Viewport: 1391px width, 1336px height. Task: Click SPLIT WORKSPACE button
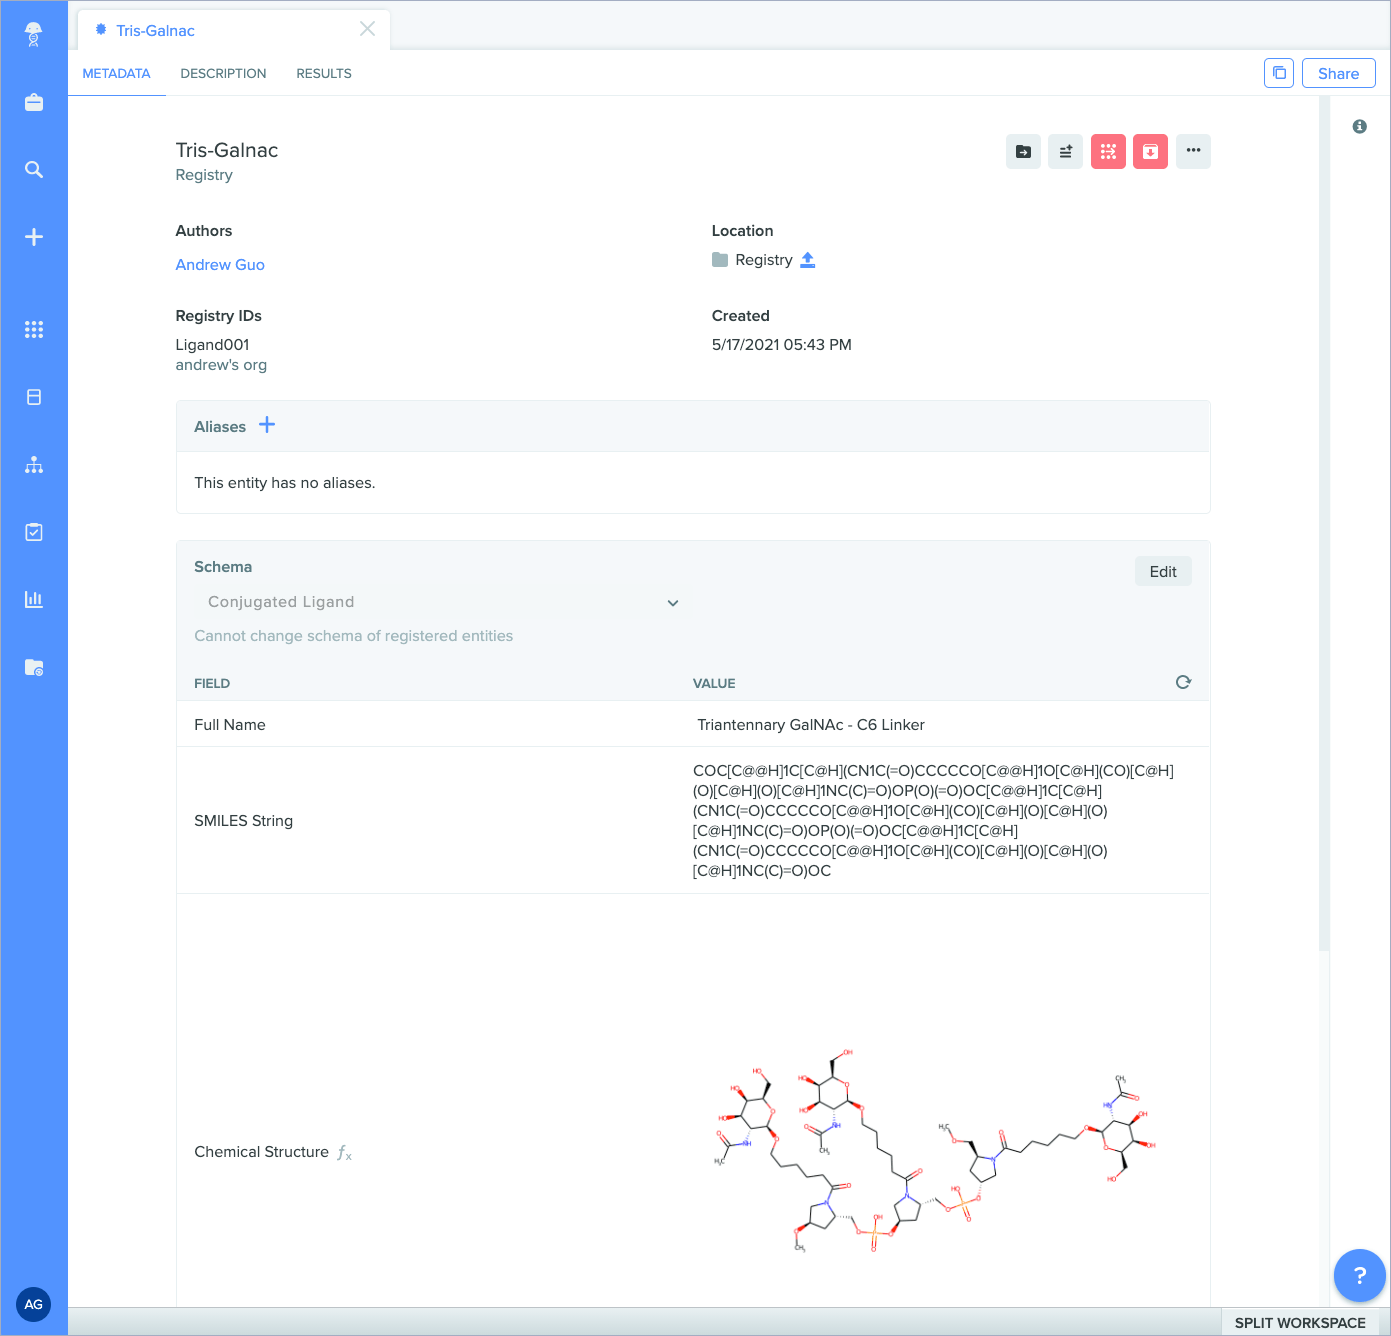pos(1300,1322)
